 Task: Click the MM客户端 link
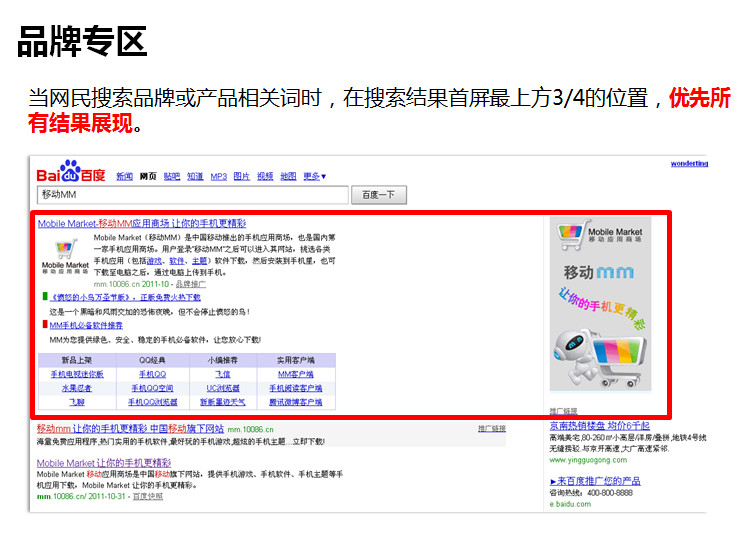[296, 374]
